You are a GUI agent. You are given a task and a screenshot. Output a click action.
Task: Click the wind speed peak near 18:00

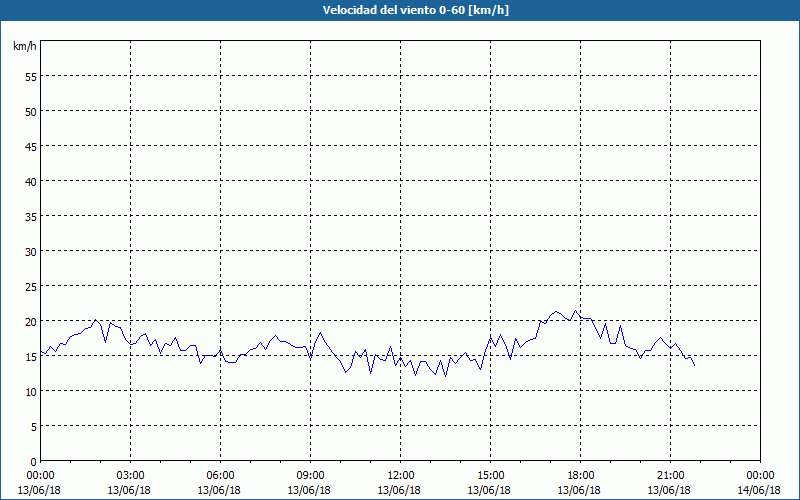(x=576, y=310)
